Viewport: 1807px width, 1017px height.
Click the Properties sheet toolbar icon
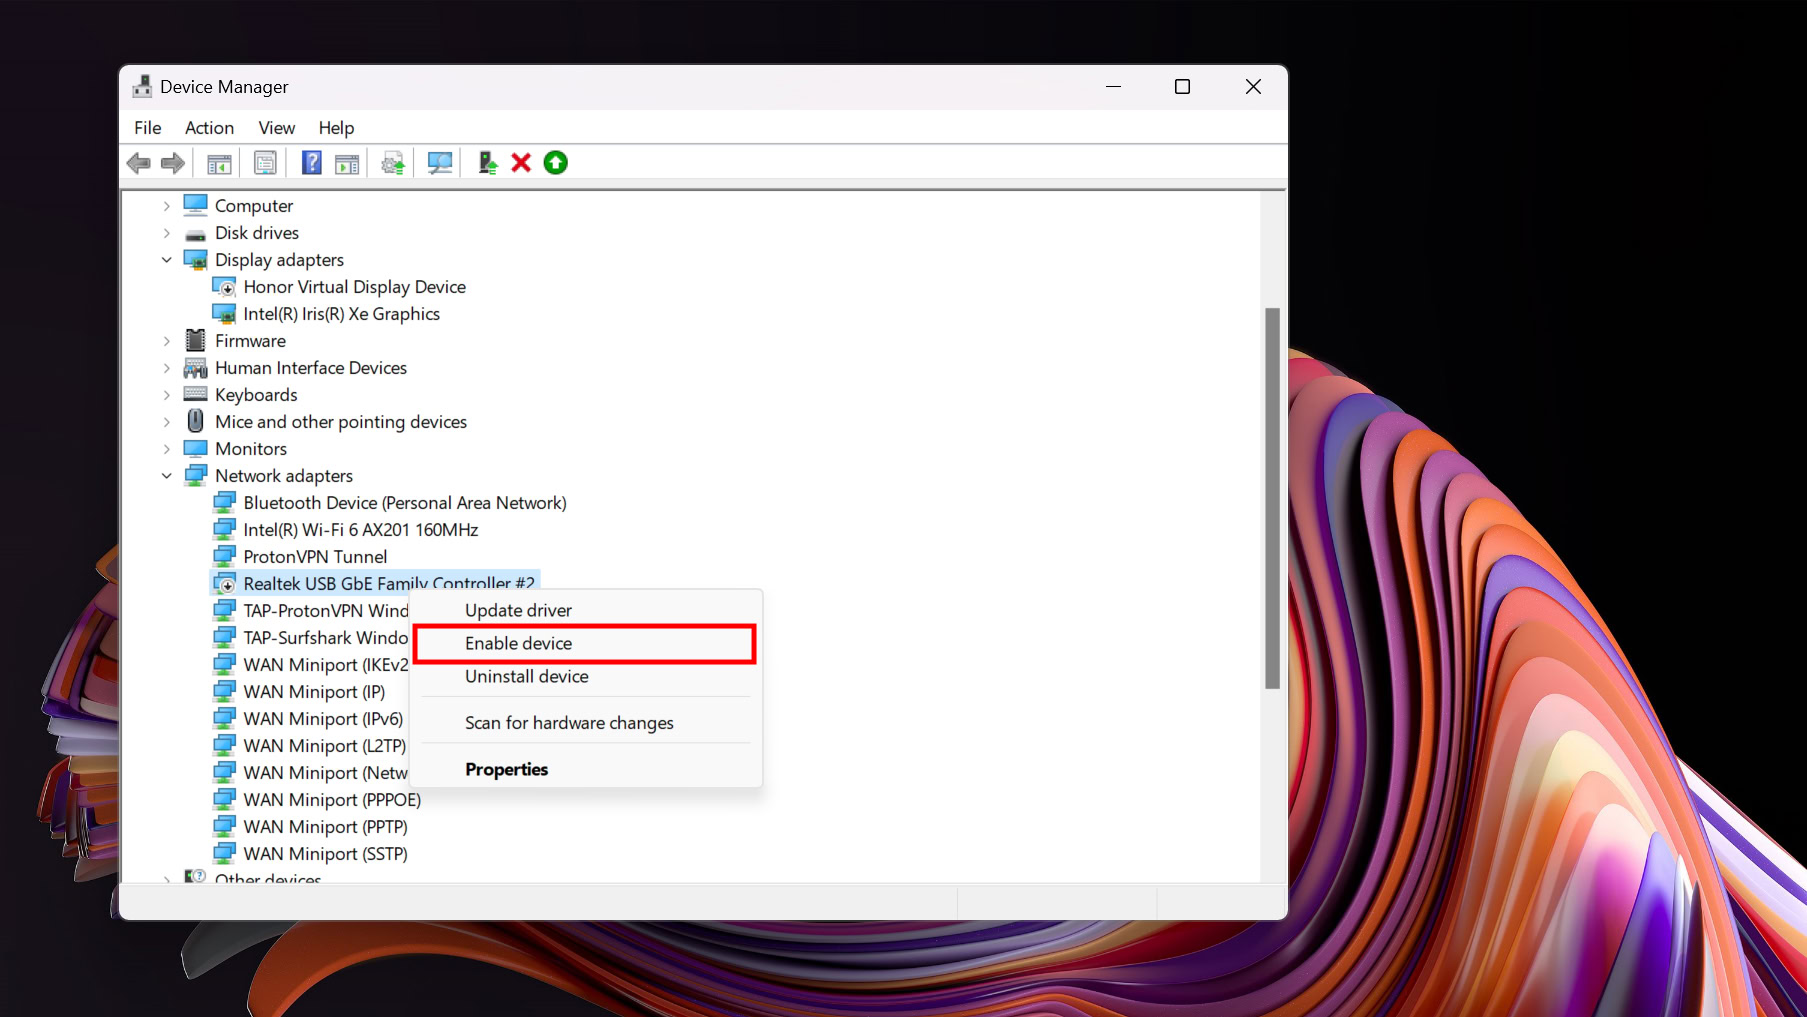pos(265,163)
